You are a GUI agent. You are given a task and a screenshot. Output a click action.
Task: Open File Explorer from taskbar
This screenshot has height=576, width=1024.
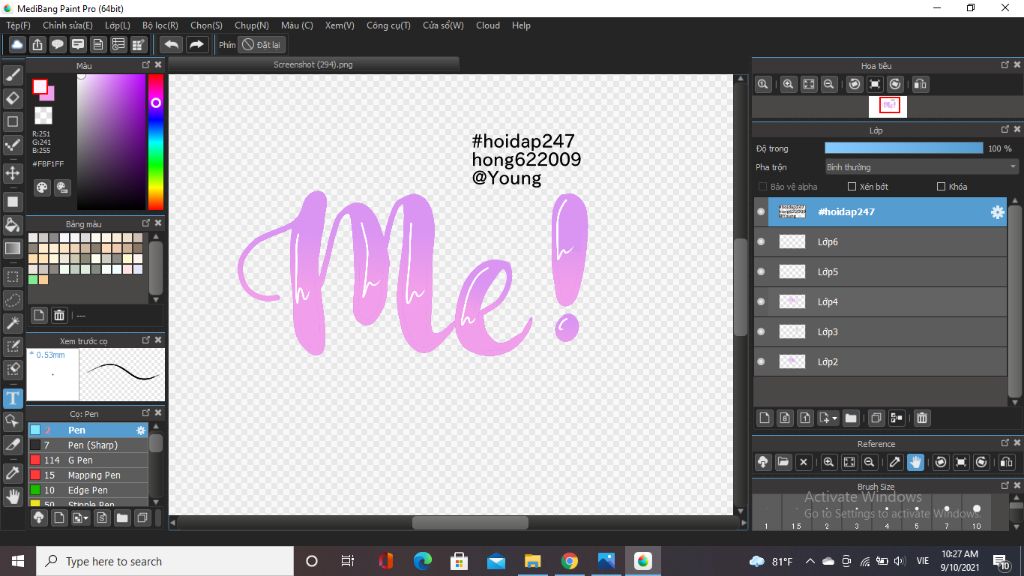(x=533, y=561)
